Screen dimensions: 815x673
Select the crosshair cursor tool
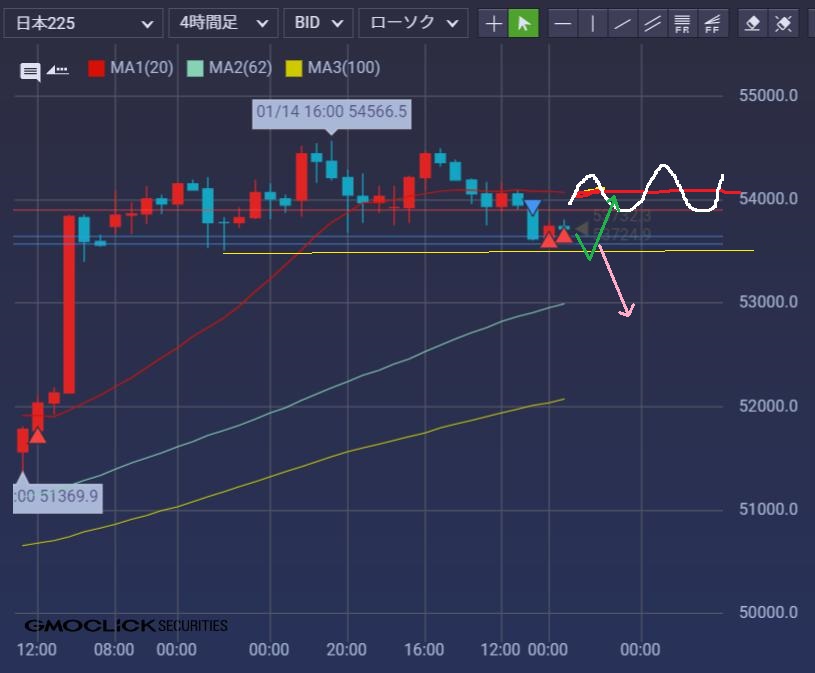pyautogui.click(x=493, y=23)
